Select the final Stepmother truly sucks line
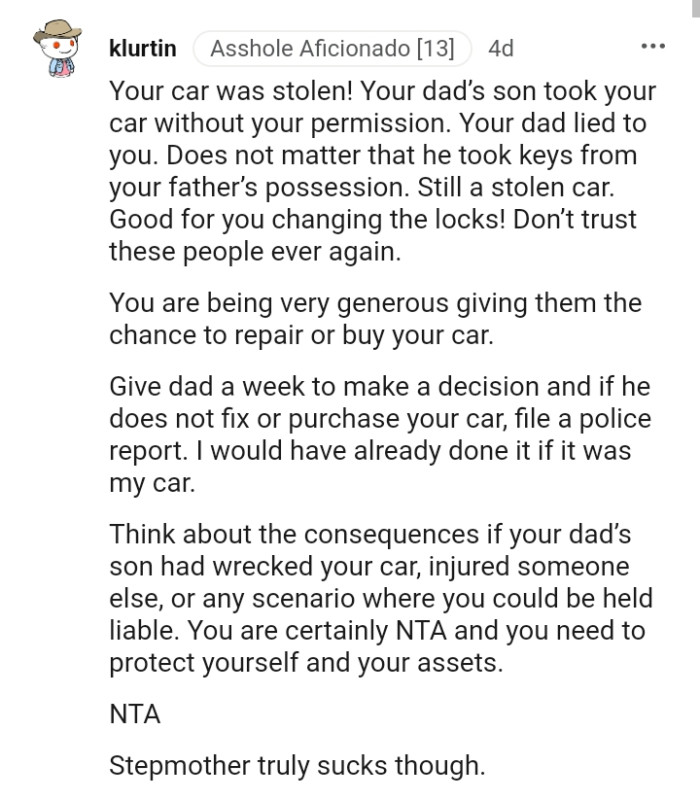This screenshot has height=800, width=700. (x=300, y=767)
